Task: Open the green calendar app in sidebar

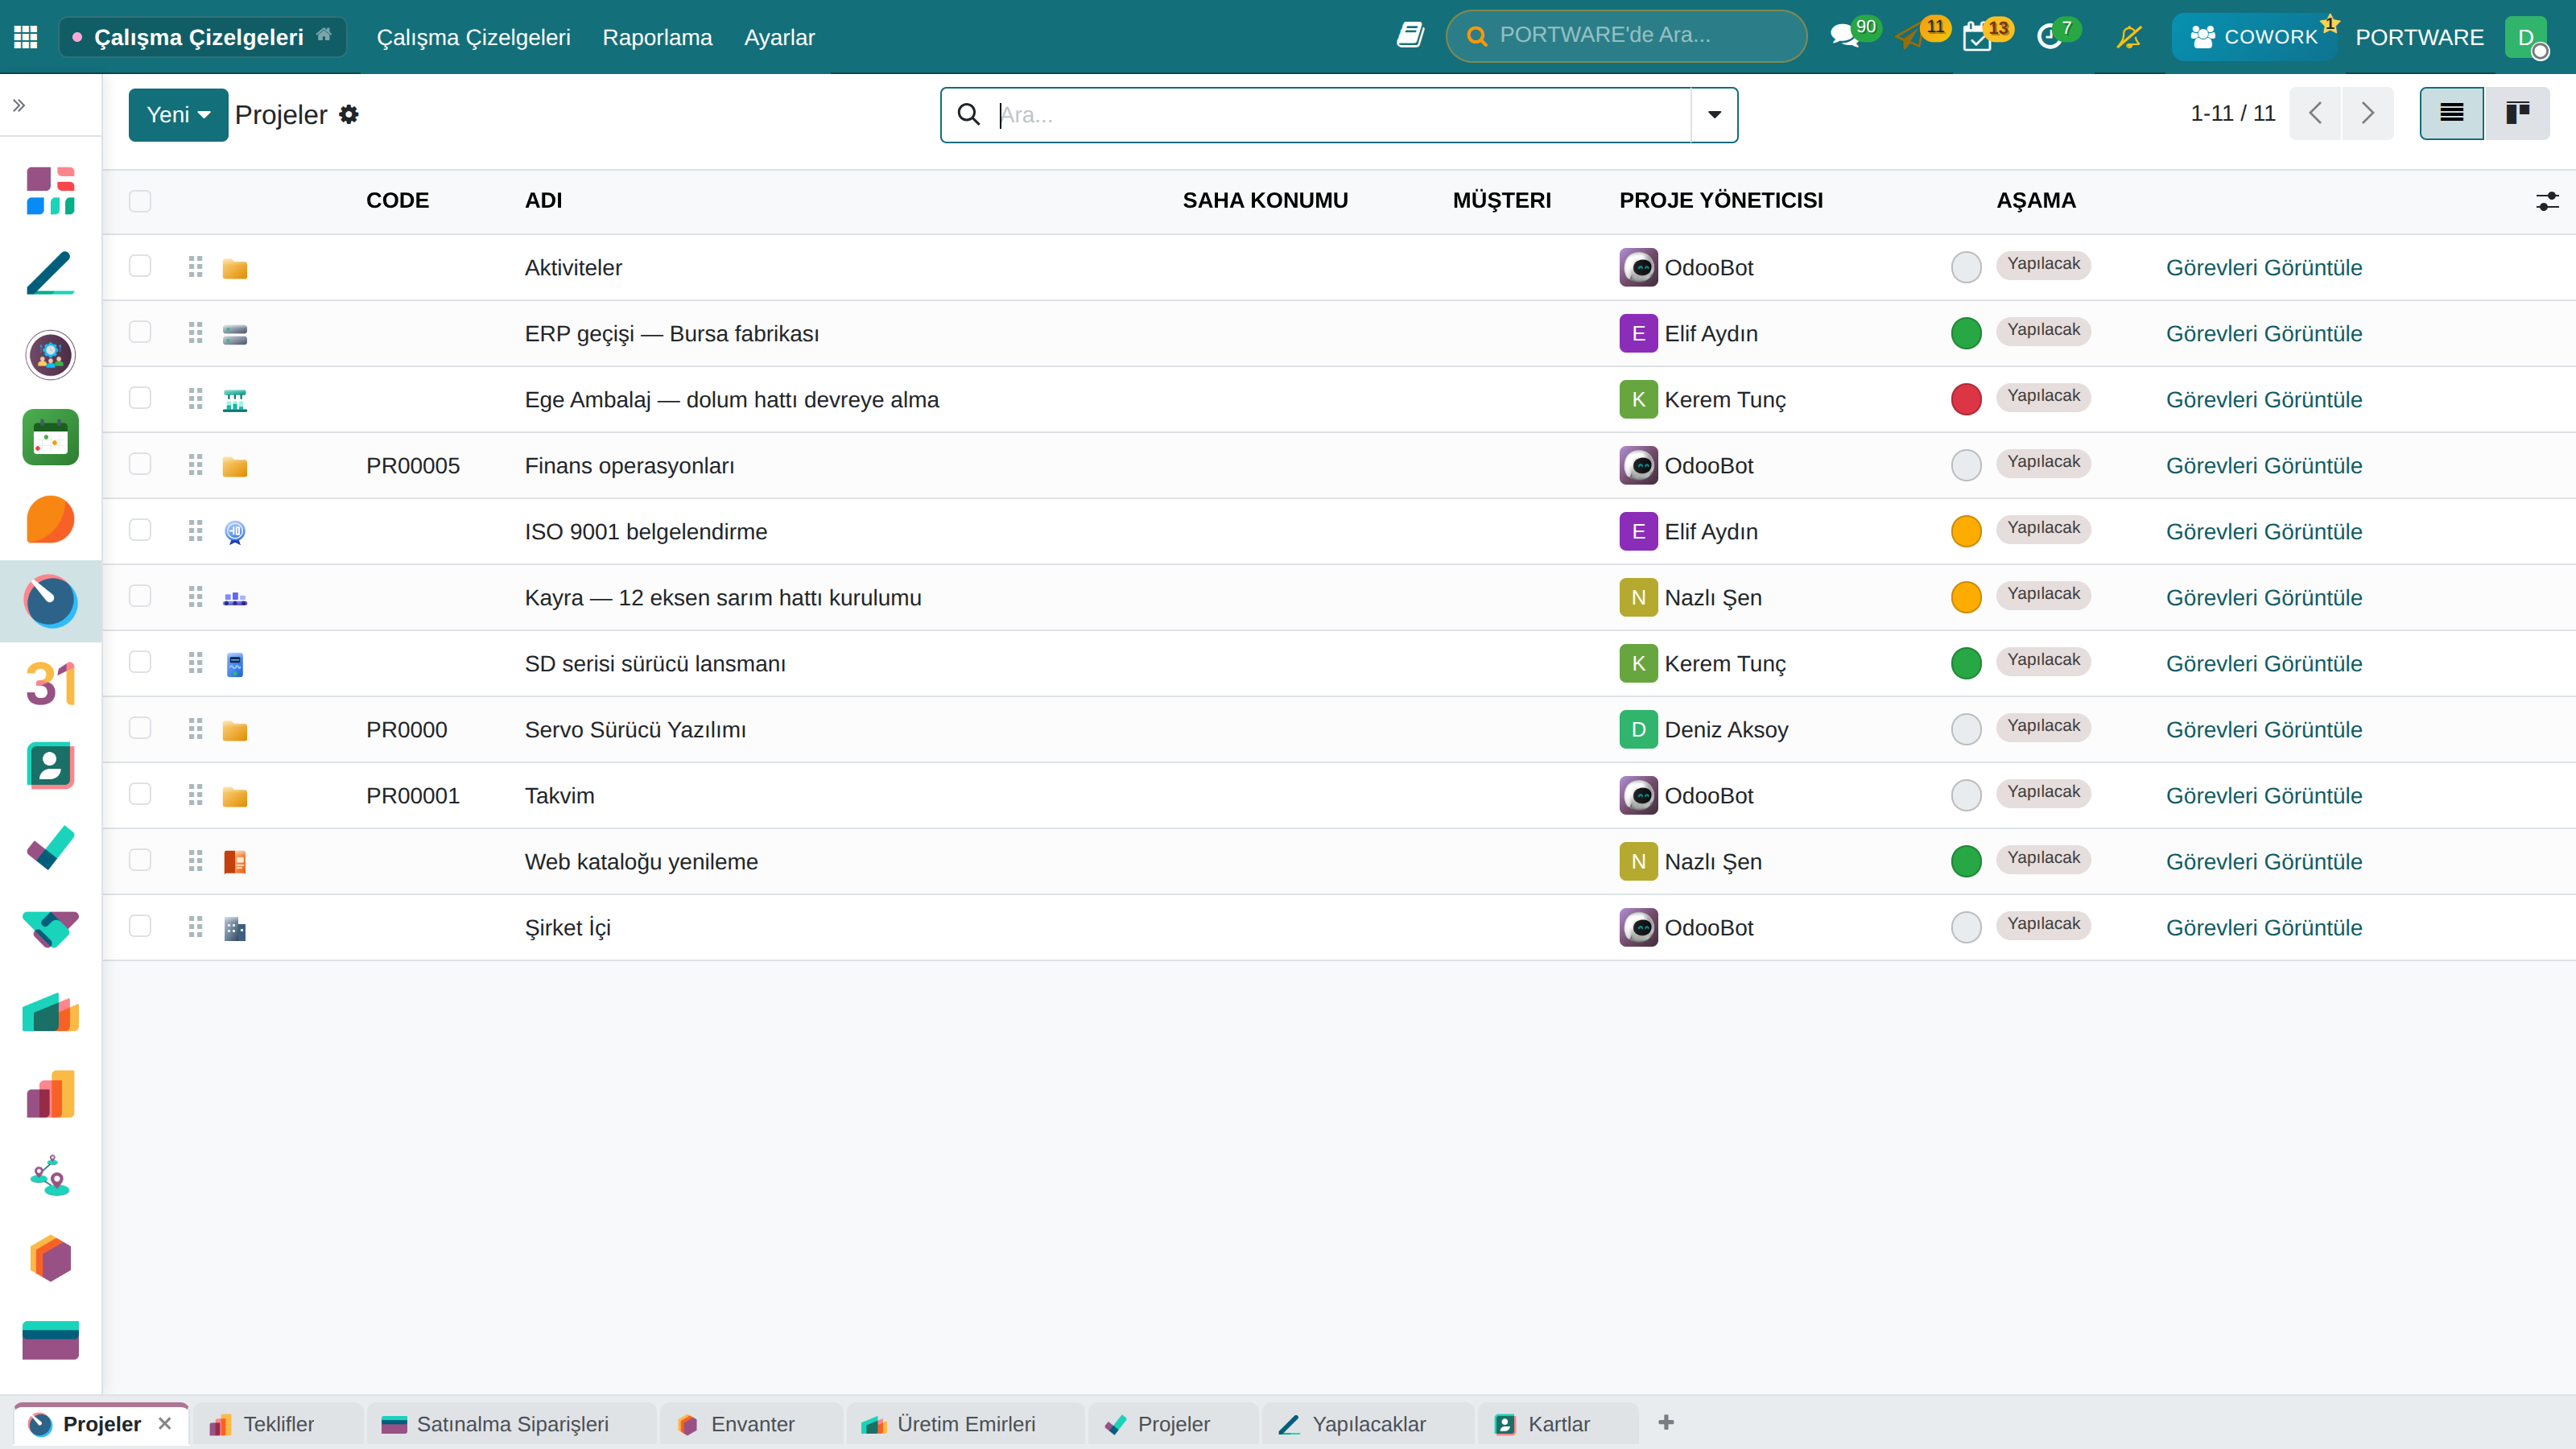Action: [x=50, y=437]
